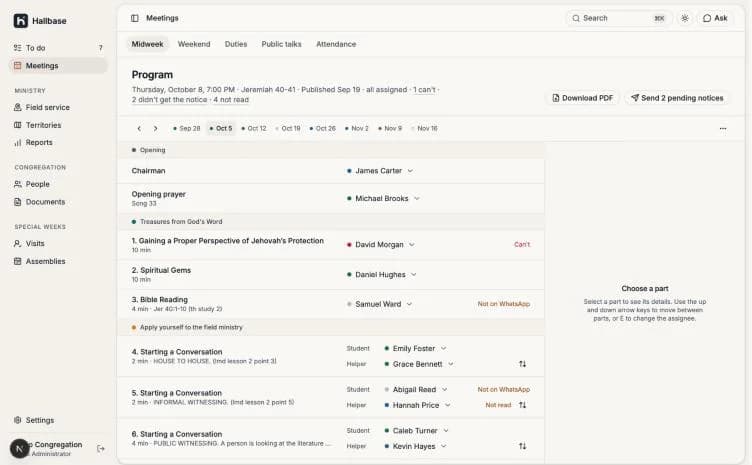This screenshot has width=752, height=465.
Task: Select the Nov 2 week
Action: [x=357, y=128]
